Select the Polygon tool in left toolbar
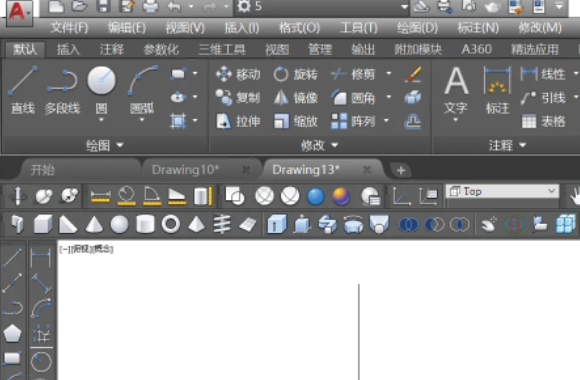This screenshot has height=380, width=580. click(x=12, y=333)
